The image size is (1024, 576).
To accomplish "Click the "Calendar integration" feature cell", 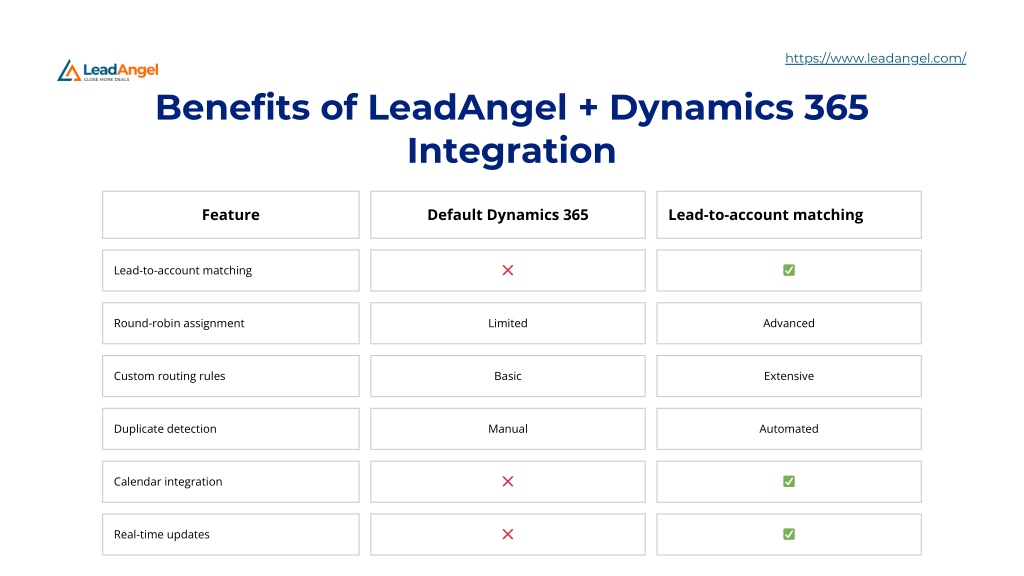I will coord(231,482).
